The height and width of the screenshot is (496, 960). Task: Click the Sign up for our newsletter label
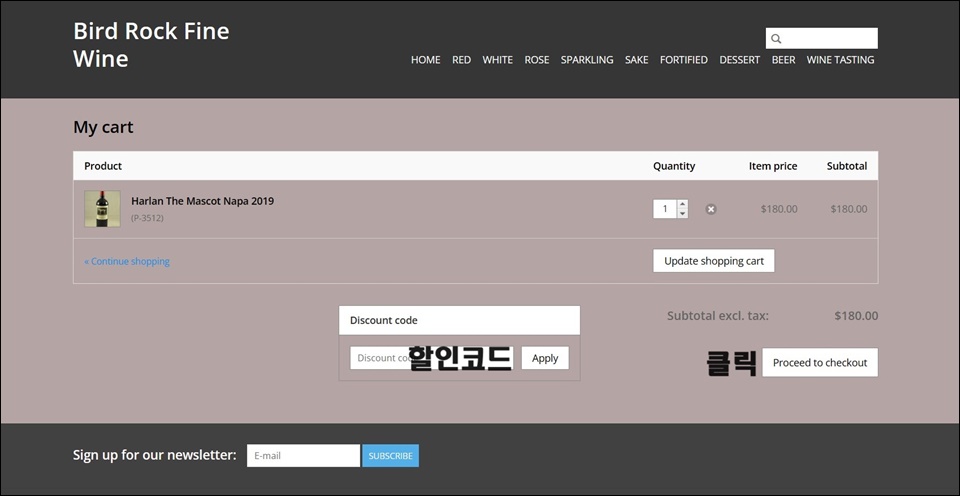coord(154,455)
